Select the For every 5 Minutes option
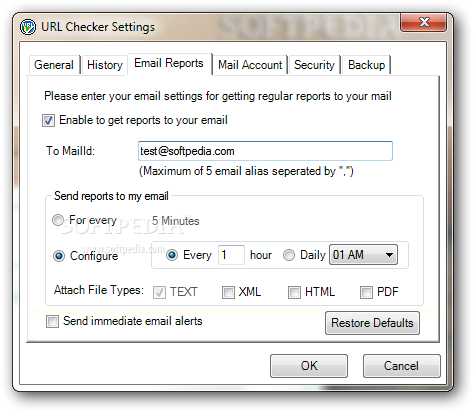 click(58, 220)
